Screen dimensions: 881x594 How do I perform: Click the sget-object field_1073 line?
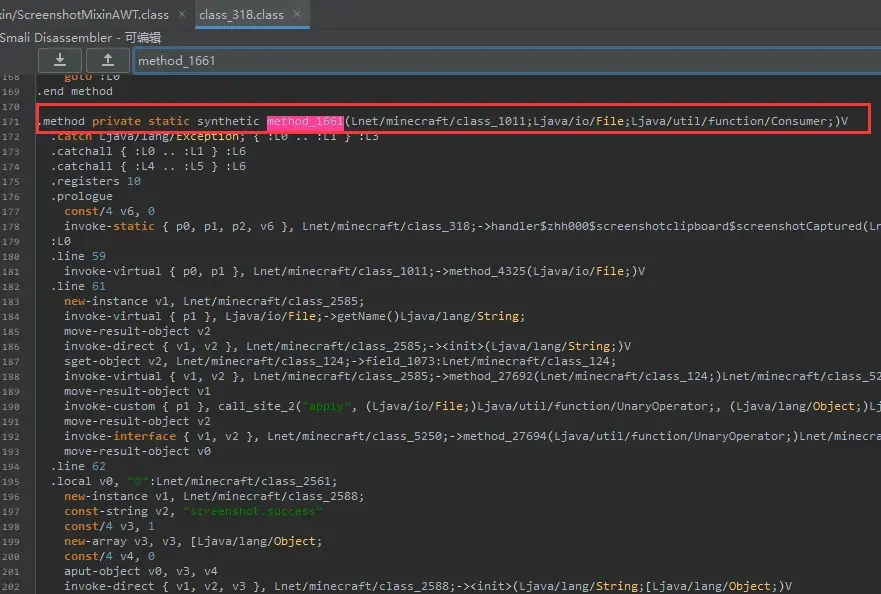click(340, 361)
